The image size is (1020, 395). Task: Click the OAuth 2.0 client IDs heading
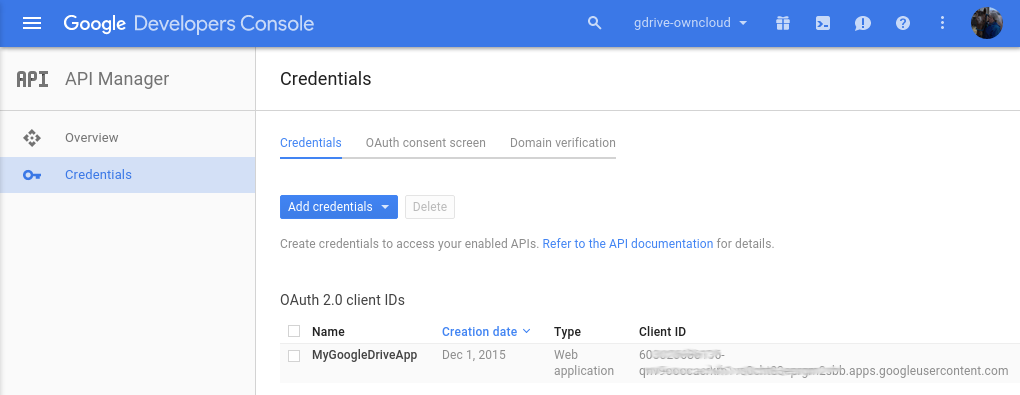(342, 301)
